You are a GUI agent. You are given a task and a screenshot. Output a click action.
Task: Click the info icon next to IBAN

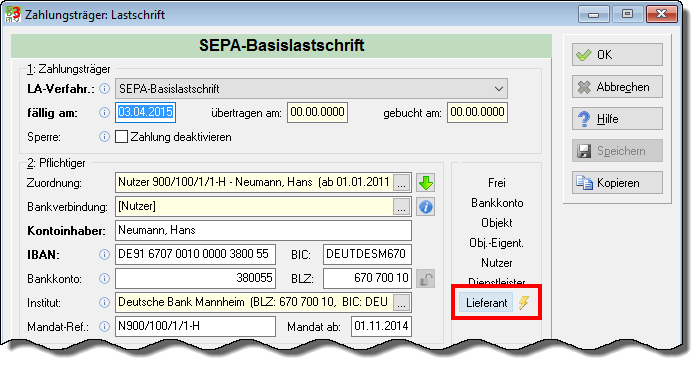[104, 255]
